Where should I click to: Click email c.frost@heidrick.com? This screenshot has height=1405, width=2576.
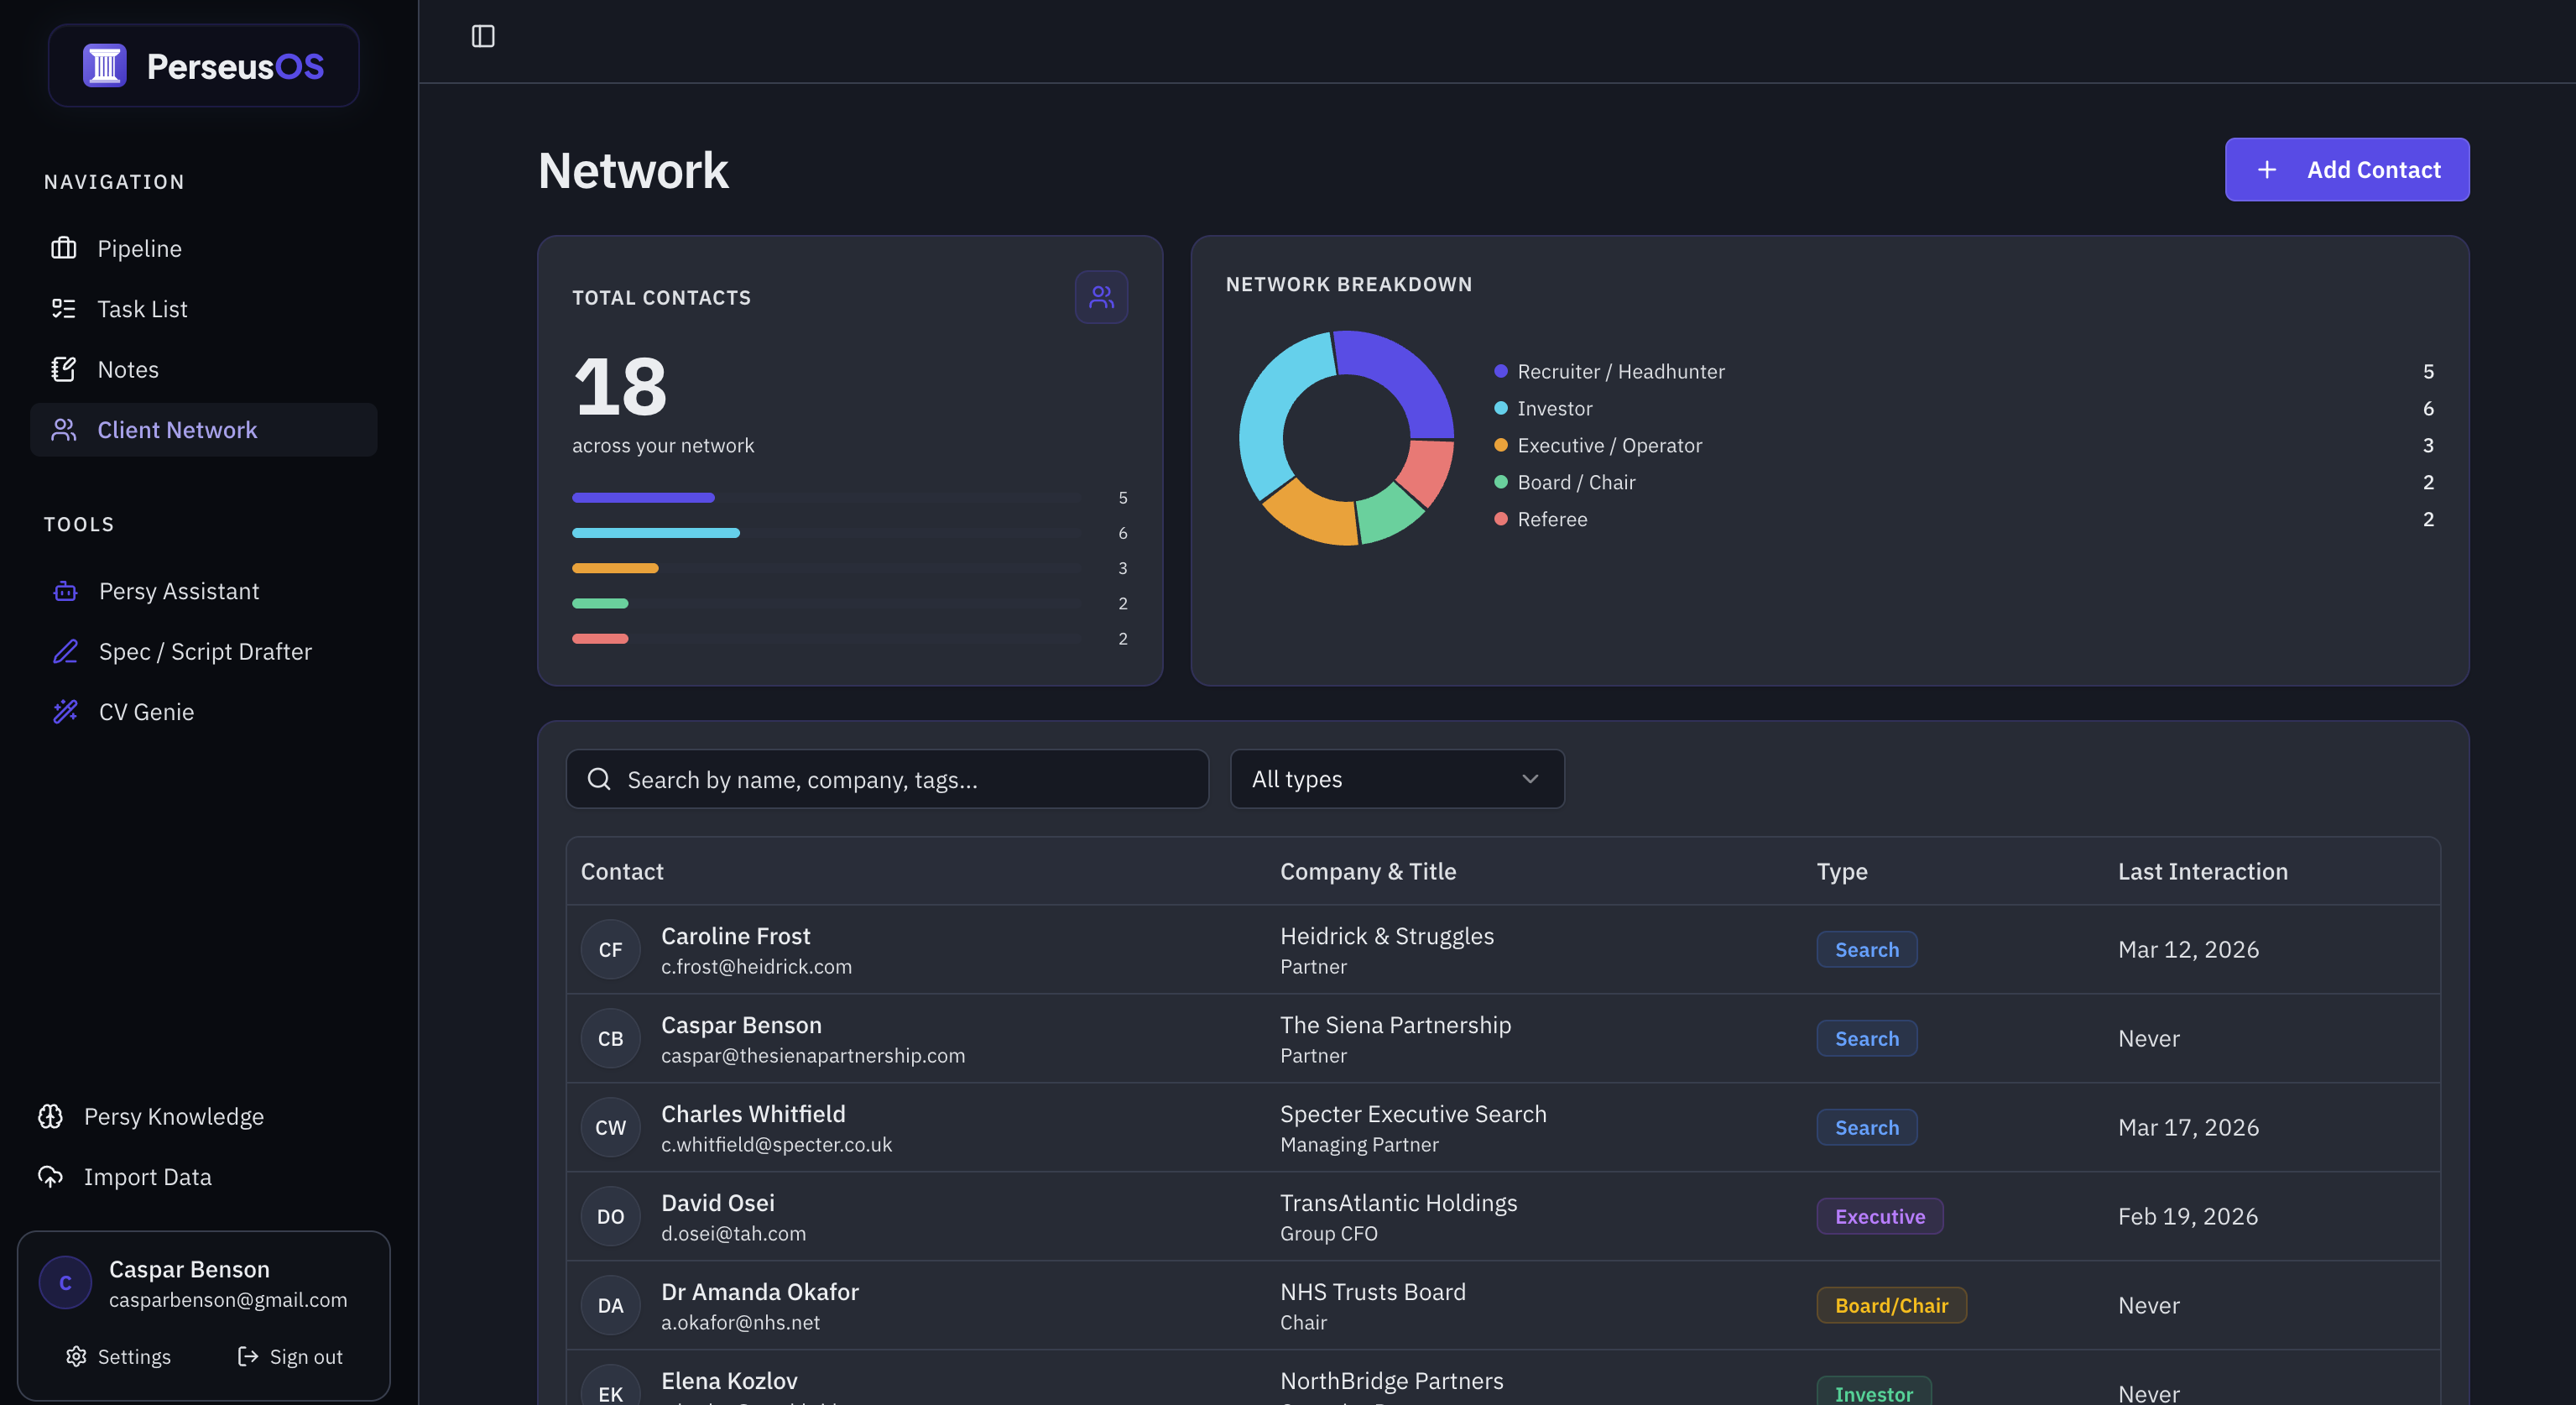tap(756, 967)
